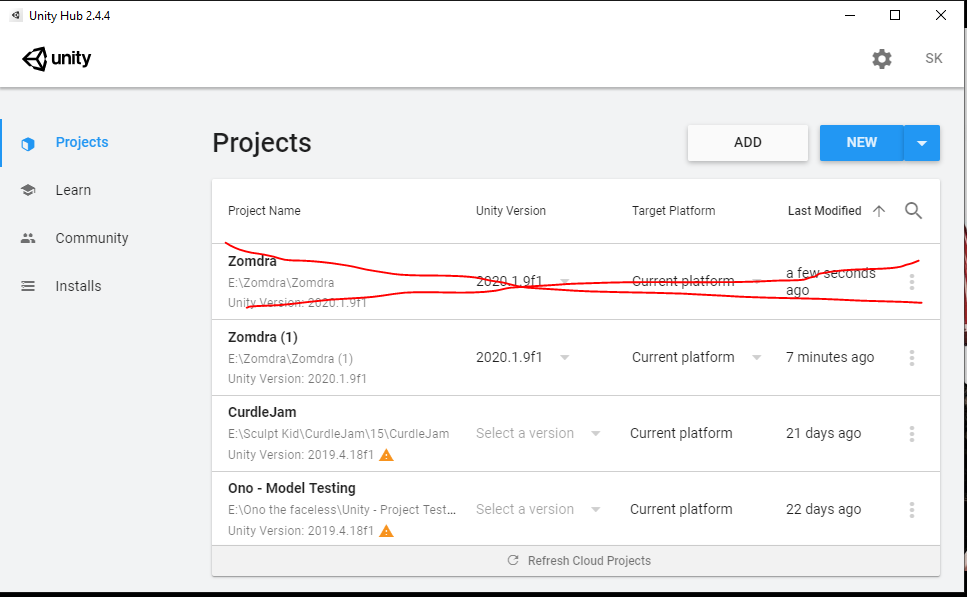Open the three-dot menu for Zomdra
Image resolution: width=967 pixels, height=597 pixels.
tap(911, 282)
